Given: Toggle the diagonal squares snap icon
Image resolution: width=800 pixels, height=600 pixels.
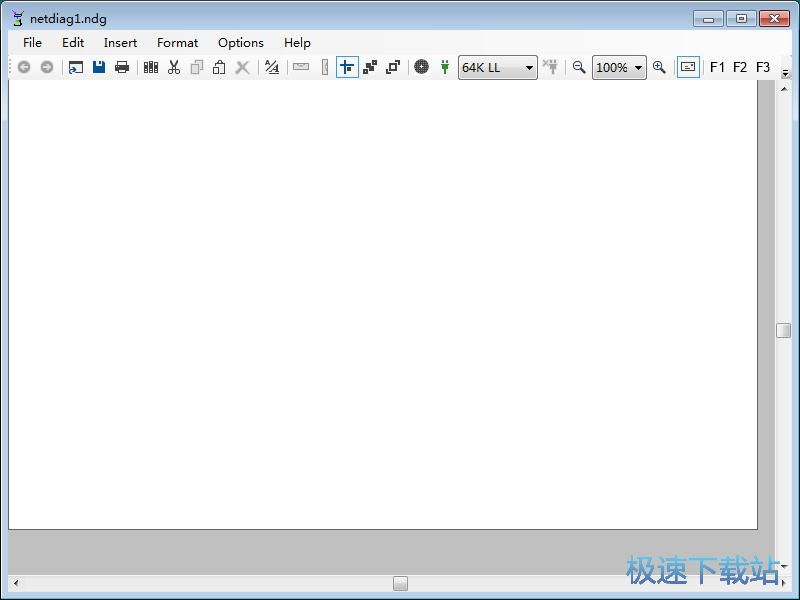Looking at the screenshot, I should tap(370, 67).
